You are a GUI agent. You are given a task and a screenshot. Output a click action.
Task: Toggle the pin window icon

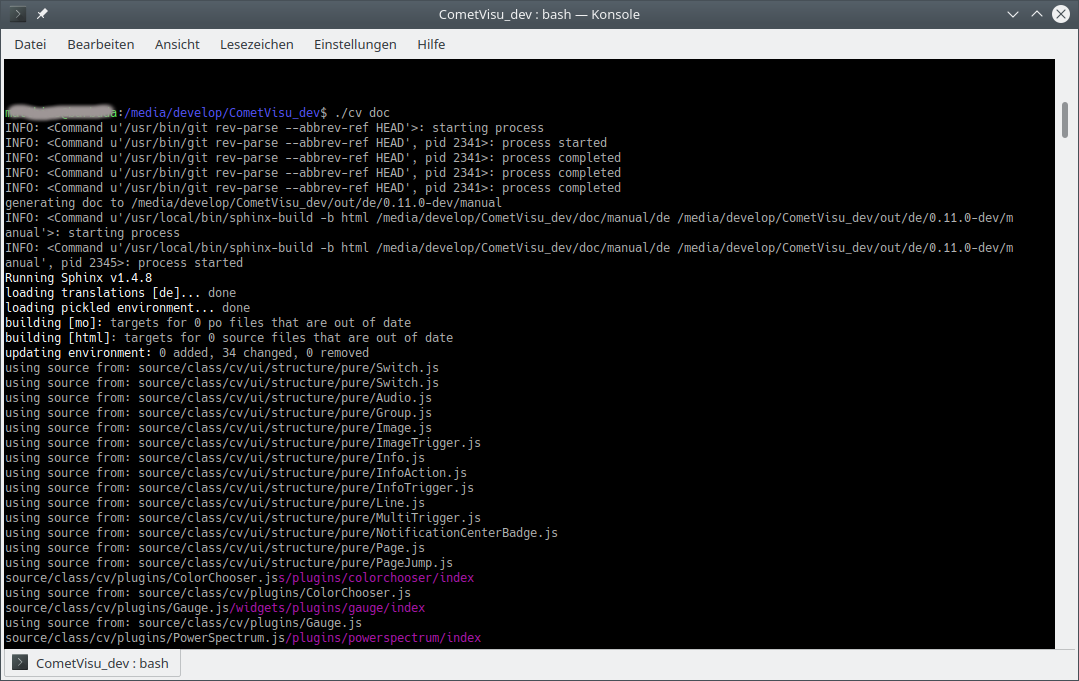pos(42,14)
